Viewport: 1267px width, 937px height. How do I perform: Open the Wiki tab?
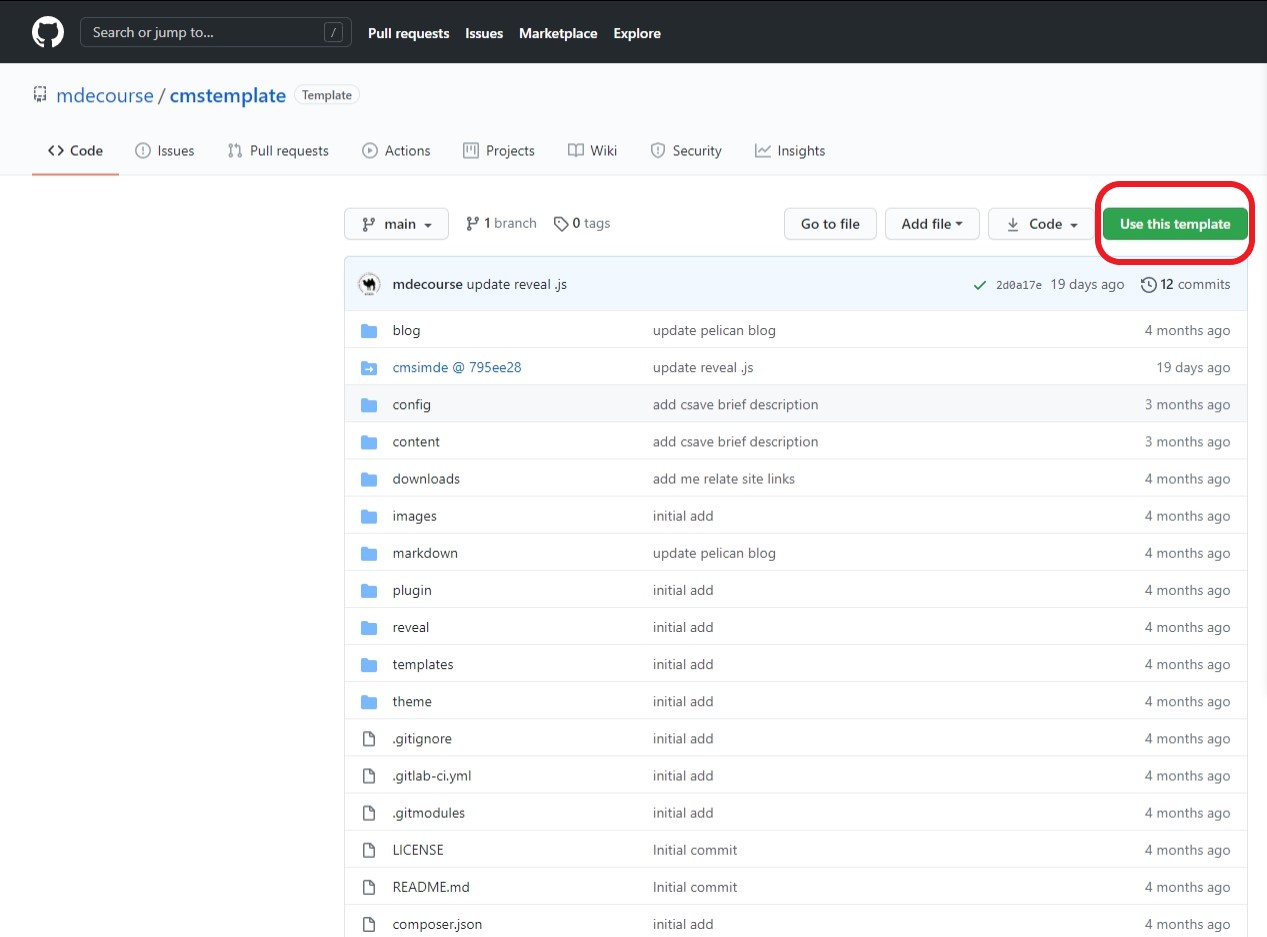coord(592,151)
